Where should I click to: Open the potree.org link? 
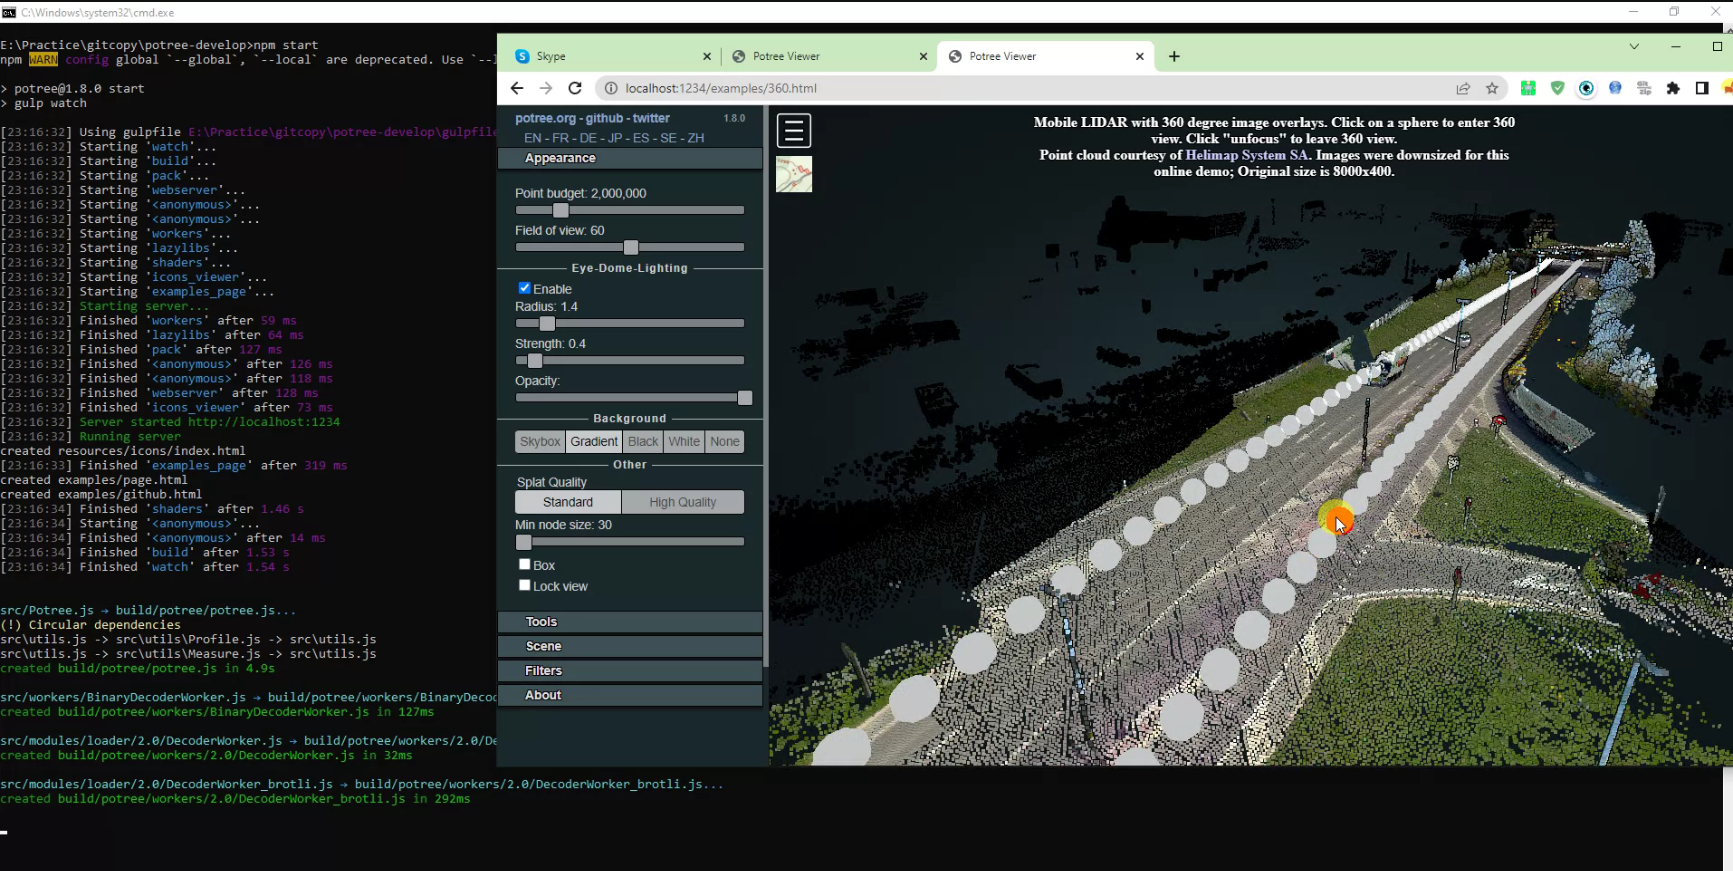tap(545, 118)
